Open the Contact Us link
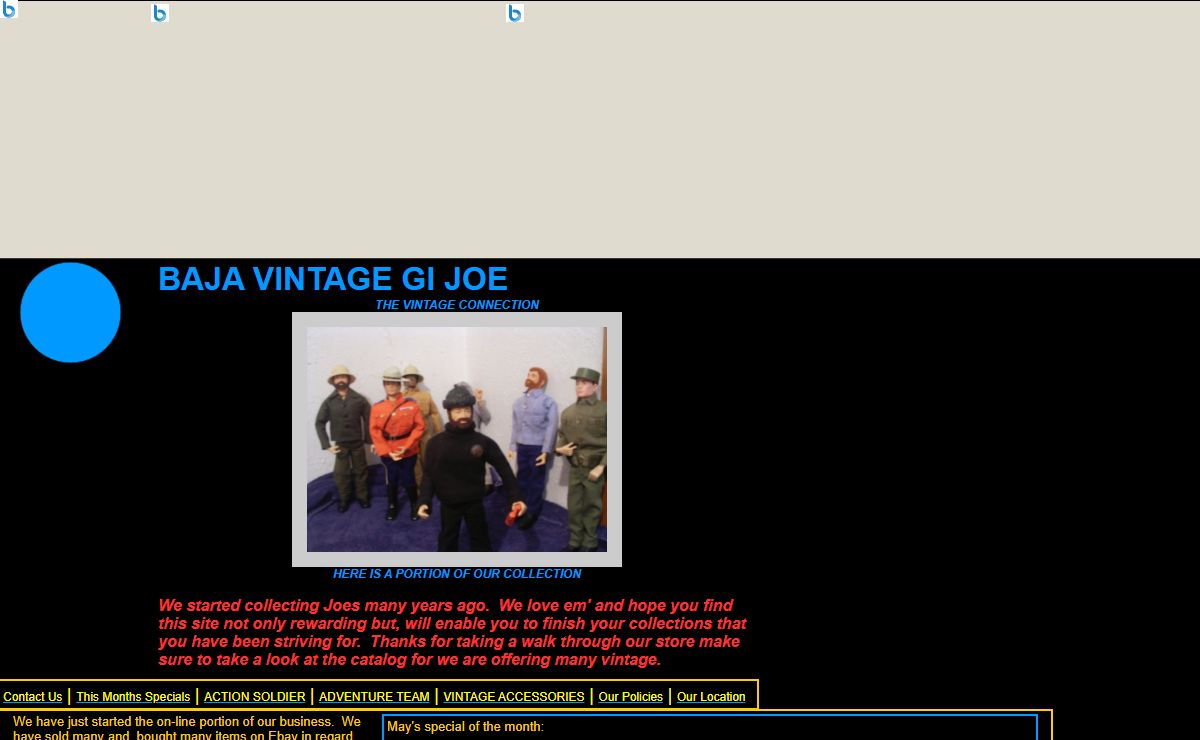This screenshot has width=1200, height=740. click(x=33, y=697)
